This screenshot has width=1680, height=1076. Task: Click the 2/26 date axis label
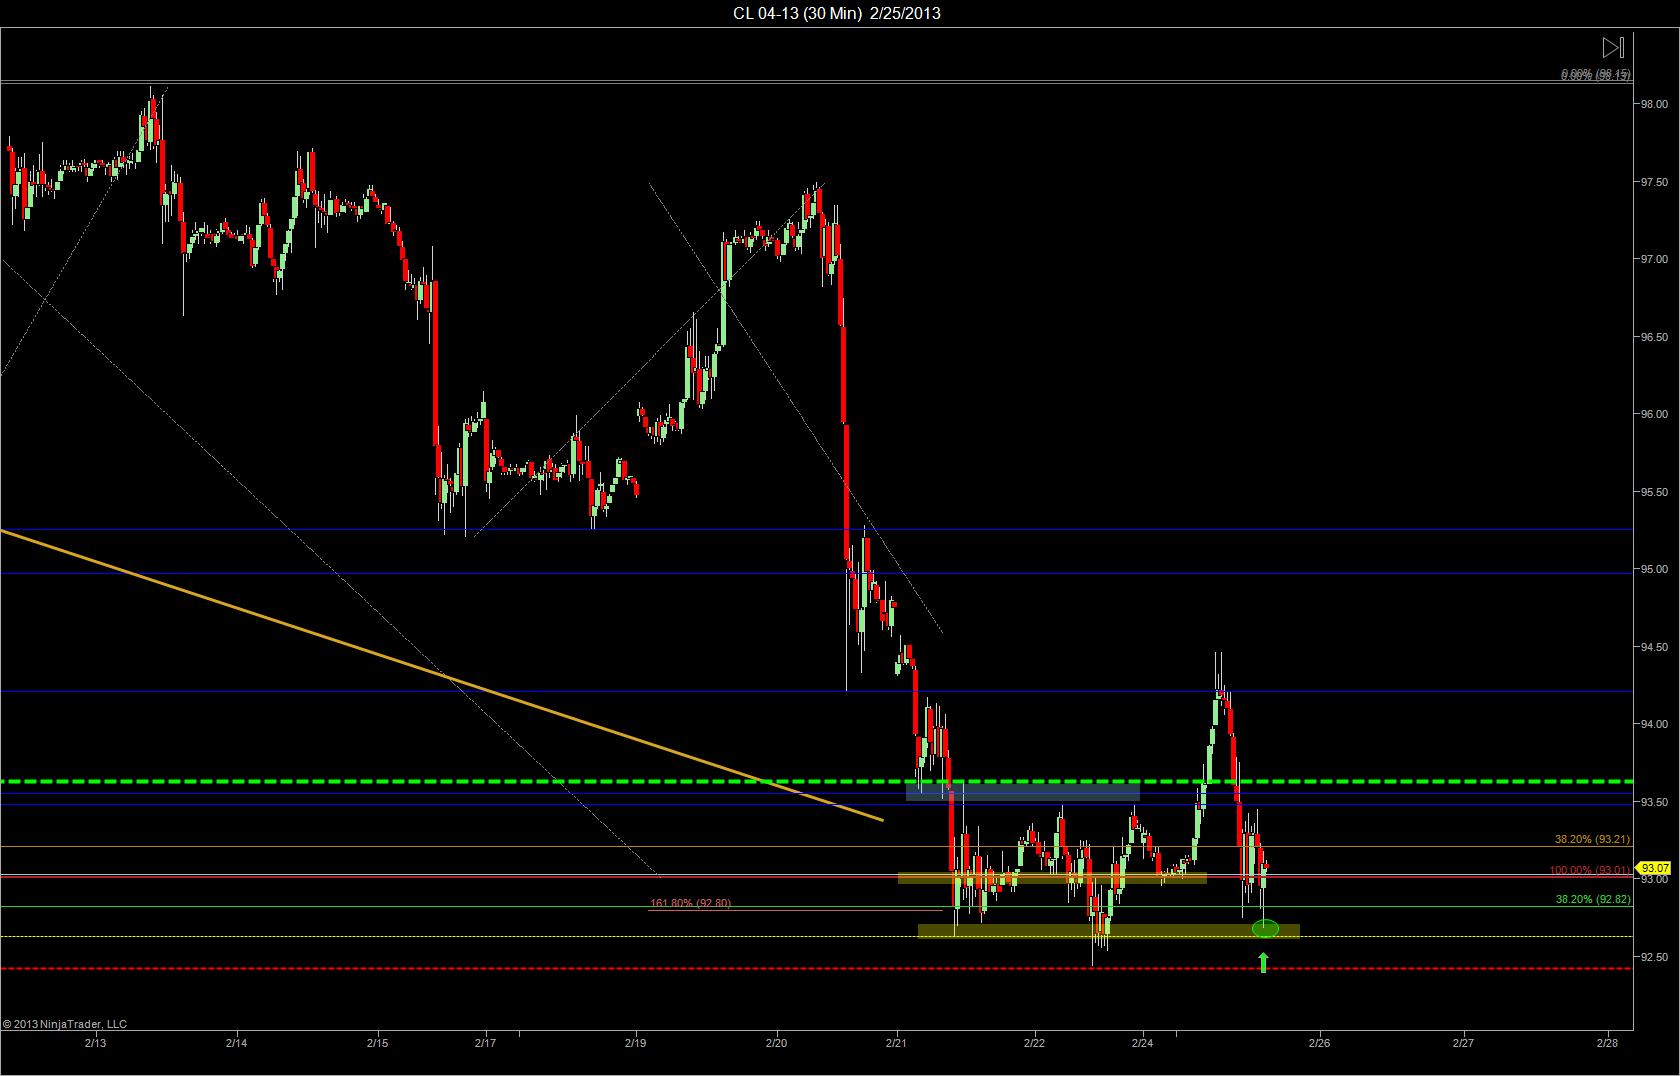pyautogui.click(x=1320, y=1042)
